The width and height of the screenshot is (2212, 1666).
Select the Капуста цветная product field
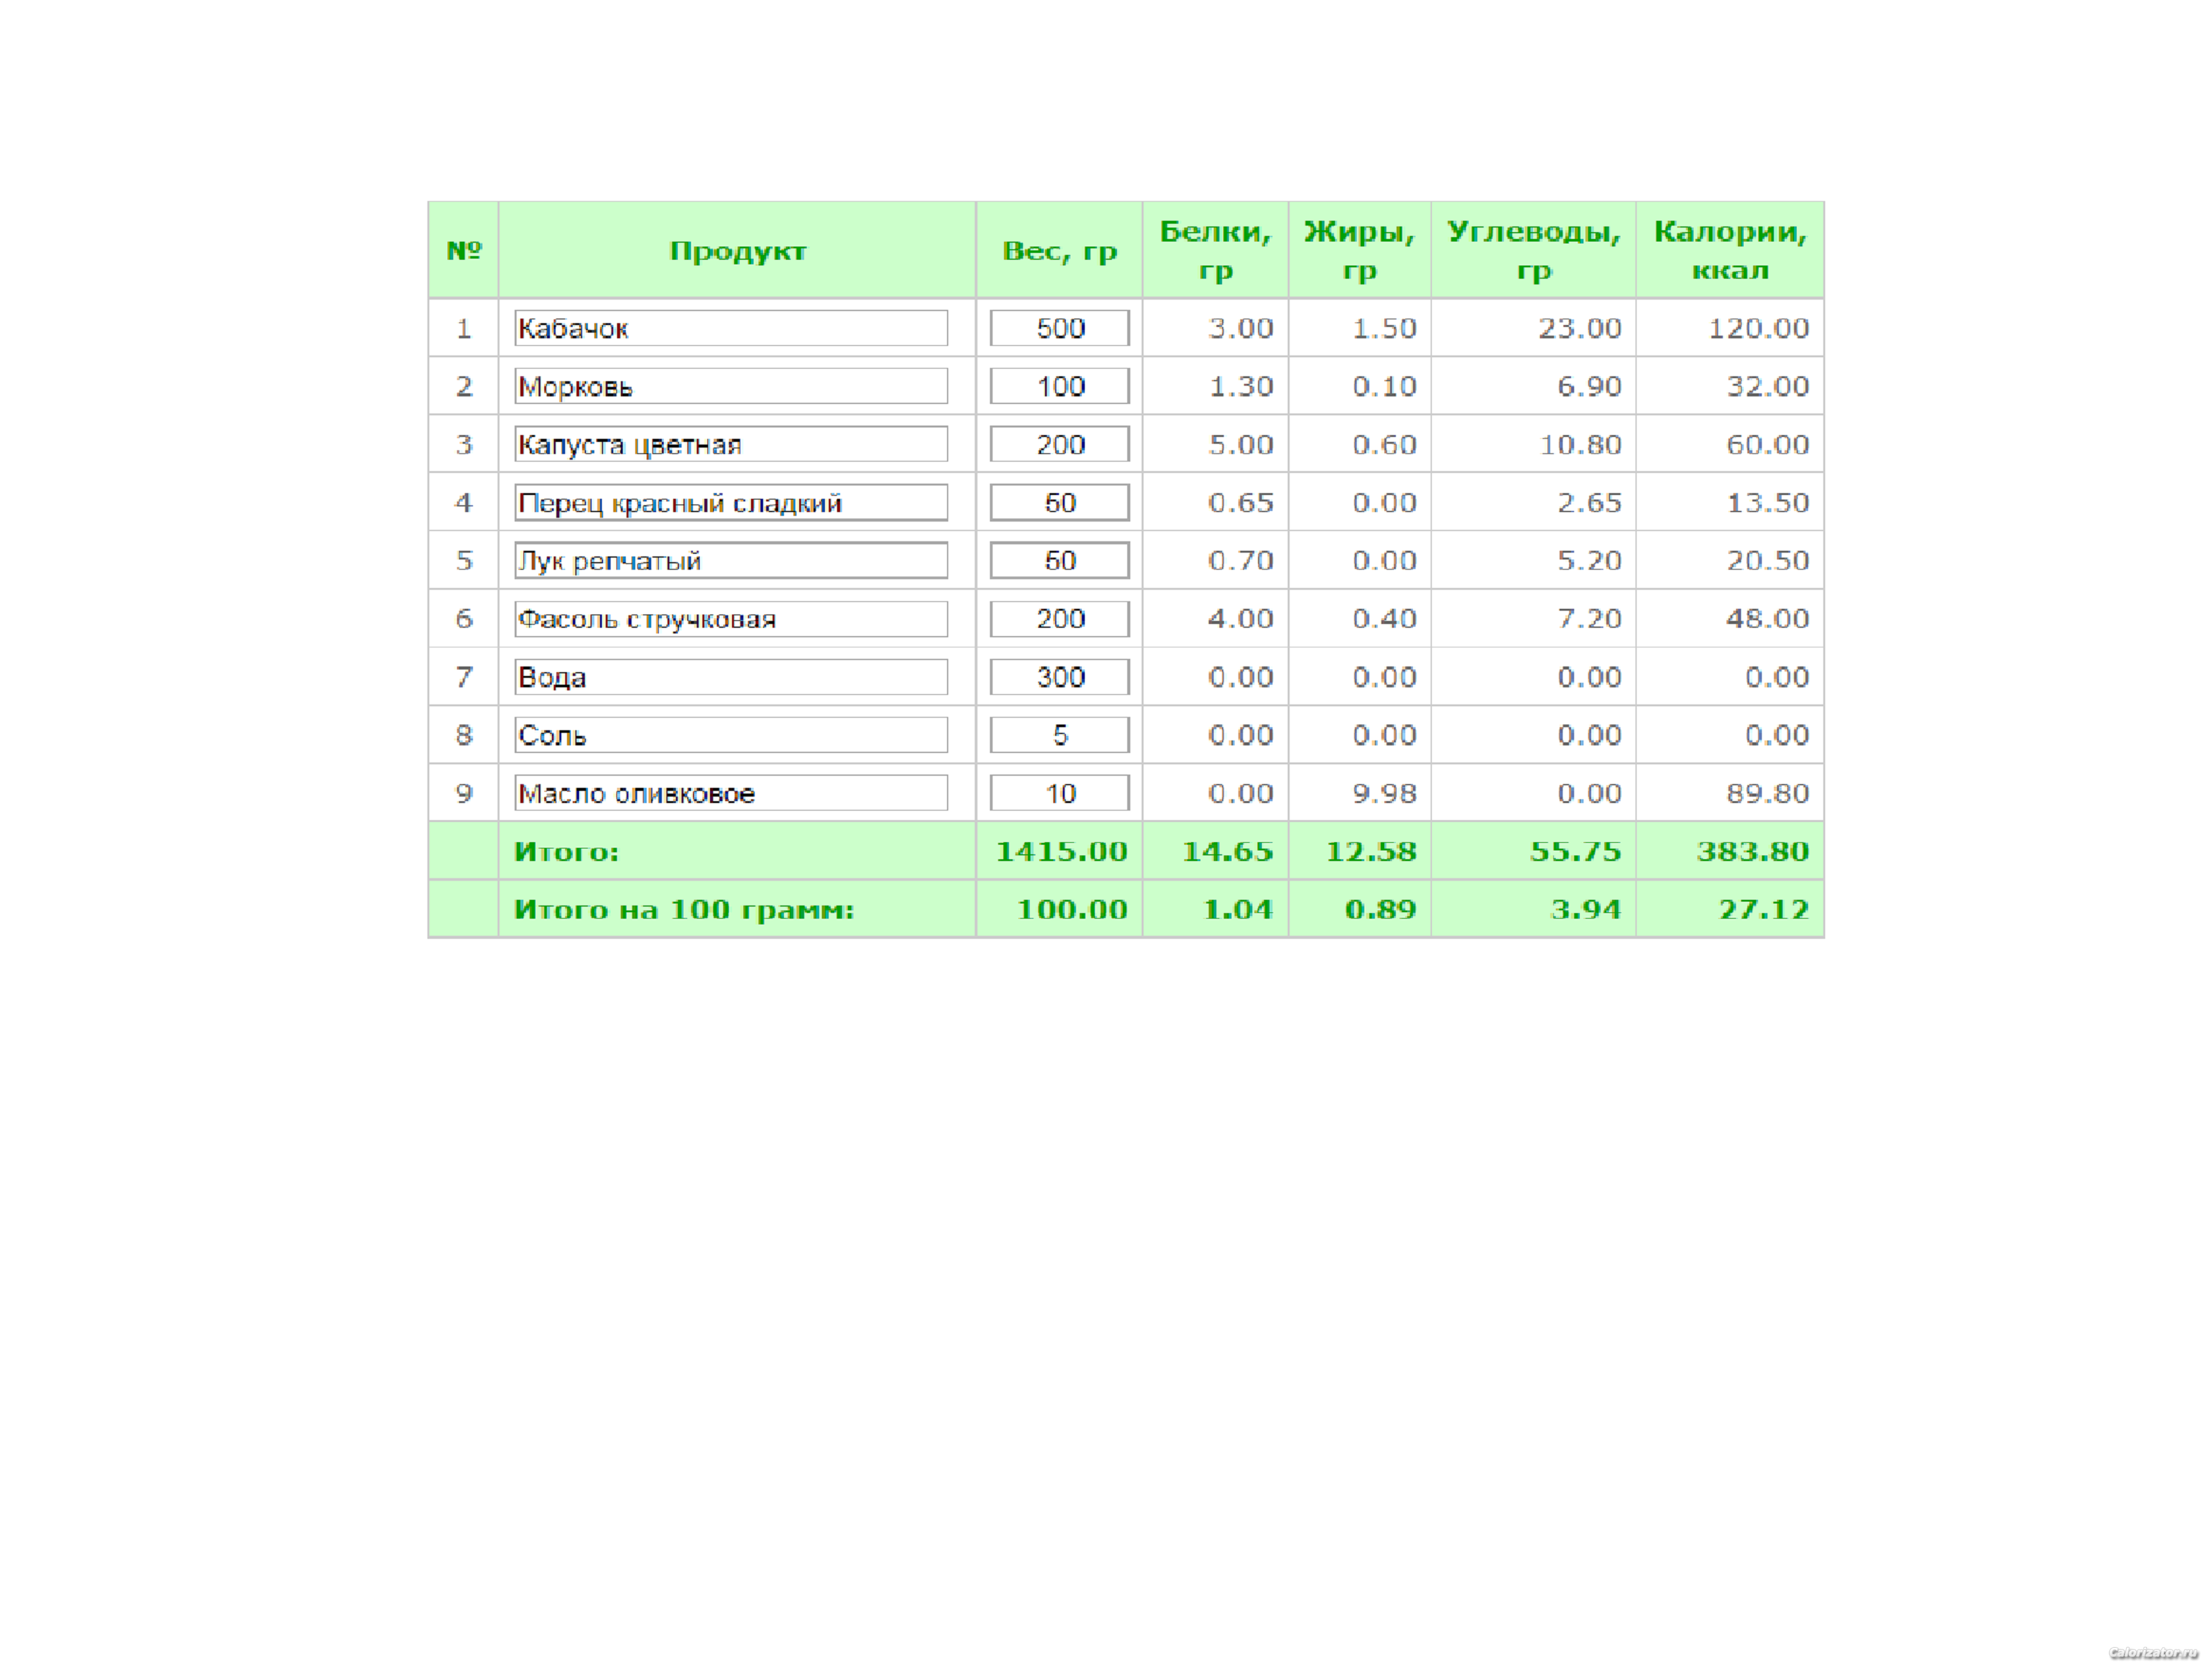tap(731, 444)
